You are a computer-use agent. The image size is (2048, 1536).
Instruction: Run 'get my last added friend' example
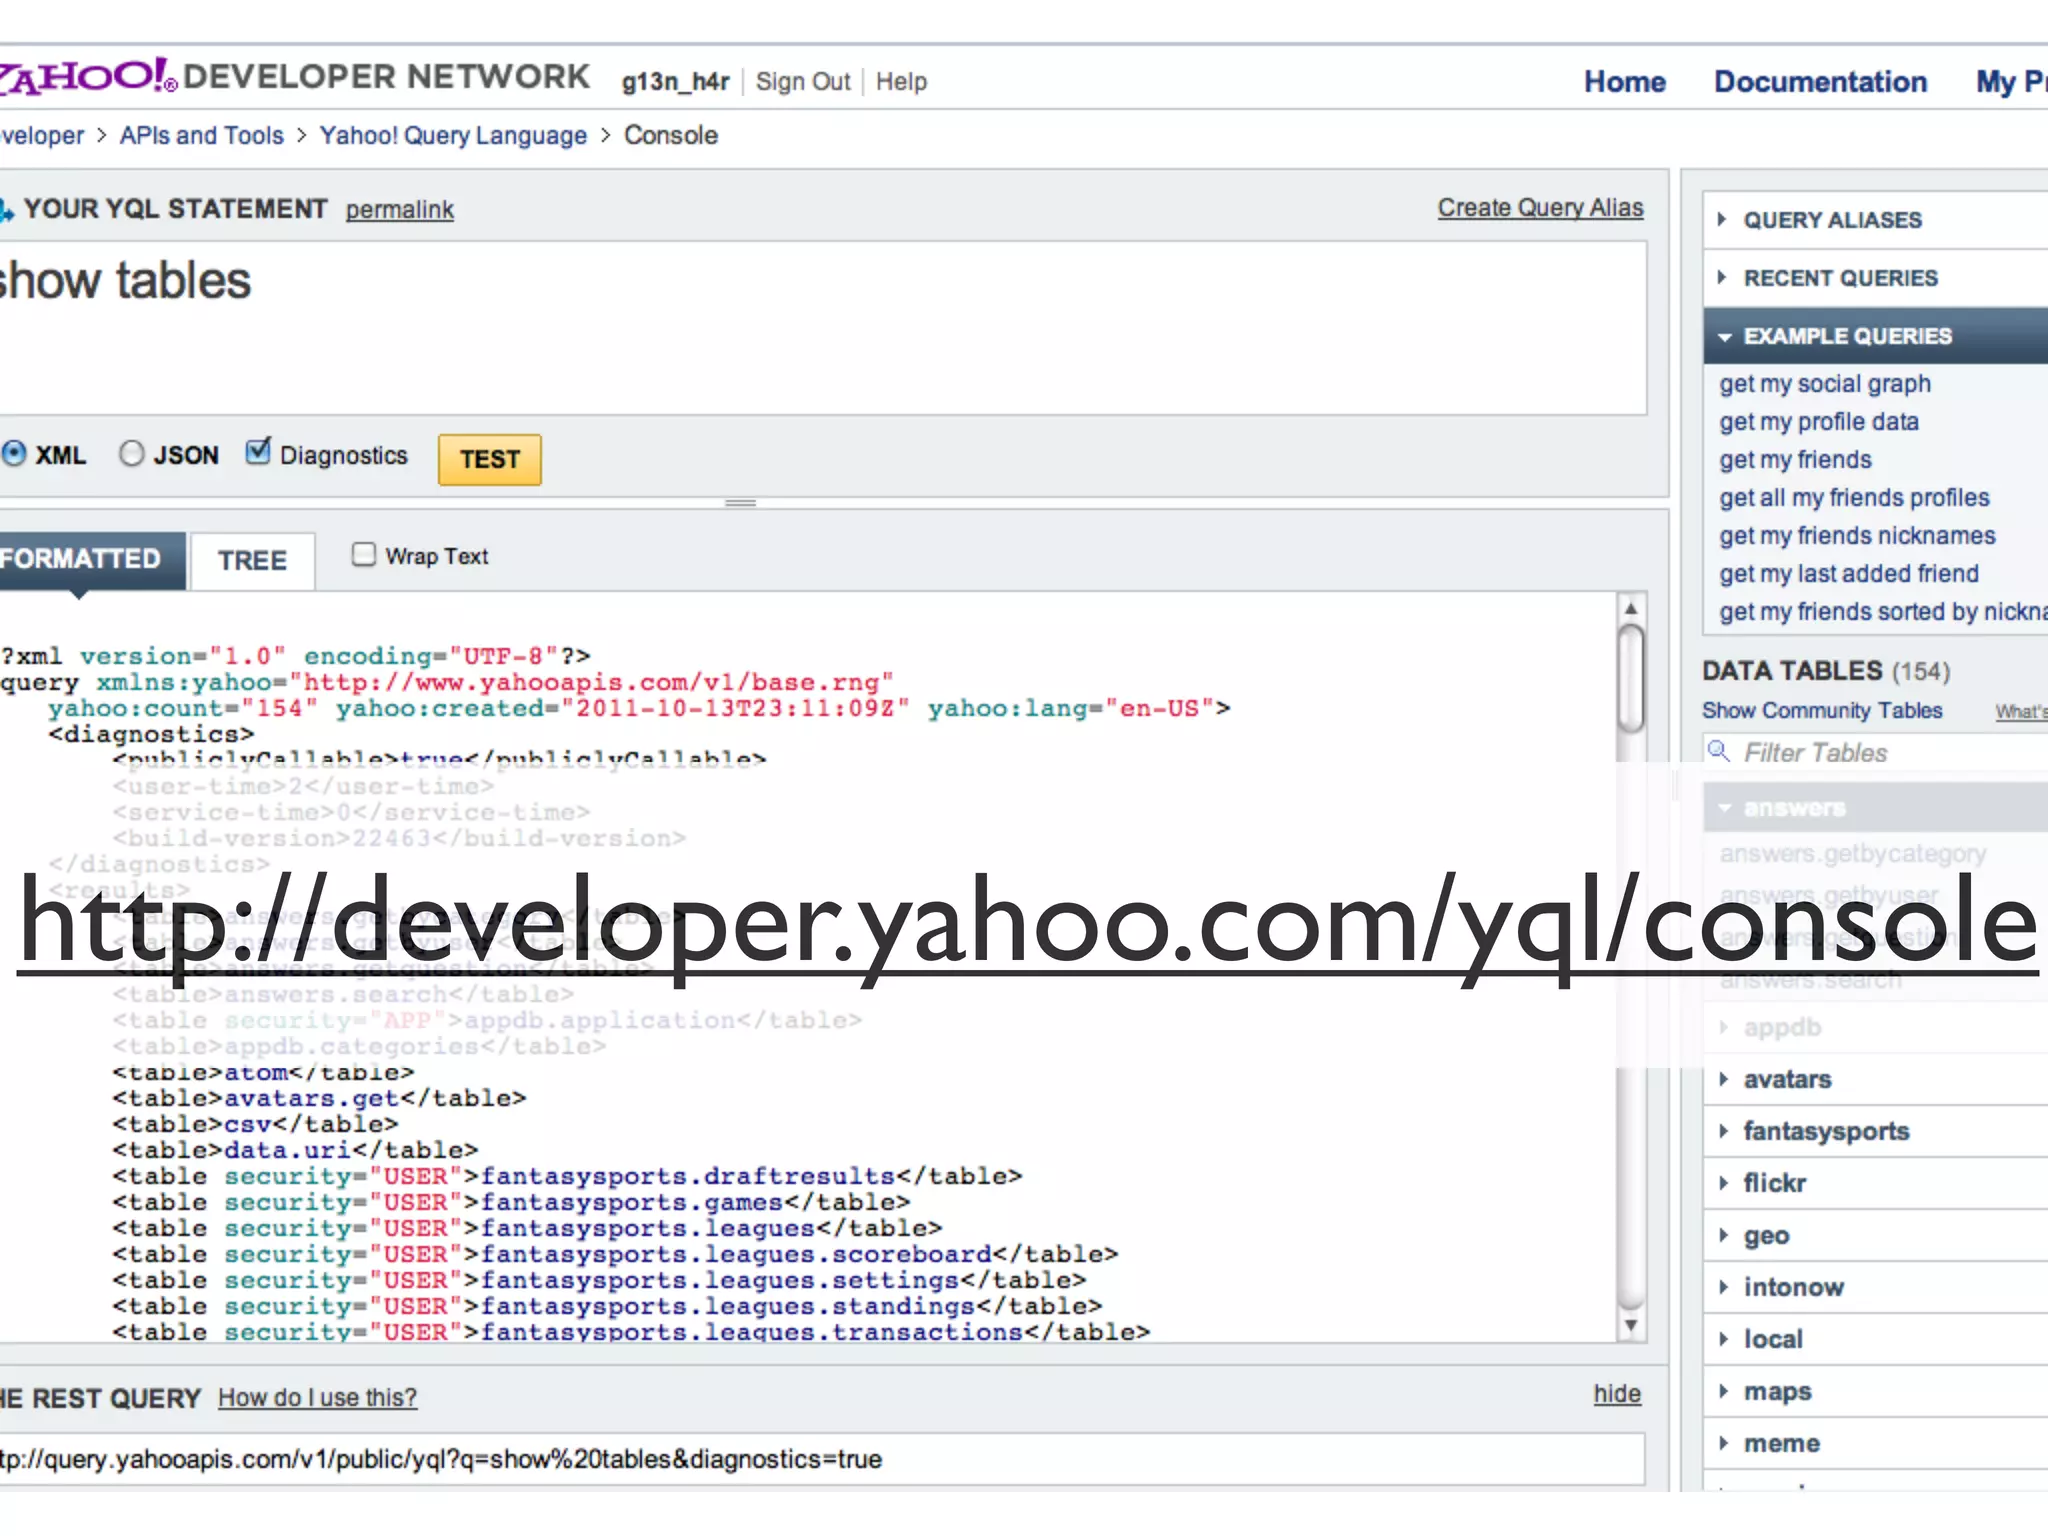(x=1849, y=574)
